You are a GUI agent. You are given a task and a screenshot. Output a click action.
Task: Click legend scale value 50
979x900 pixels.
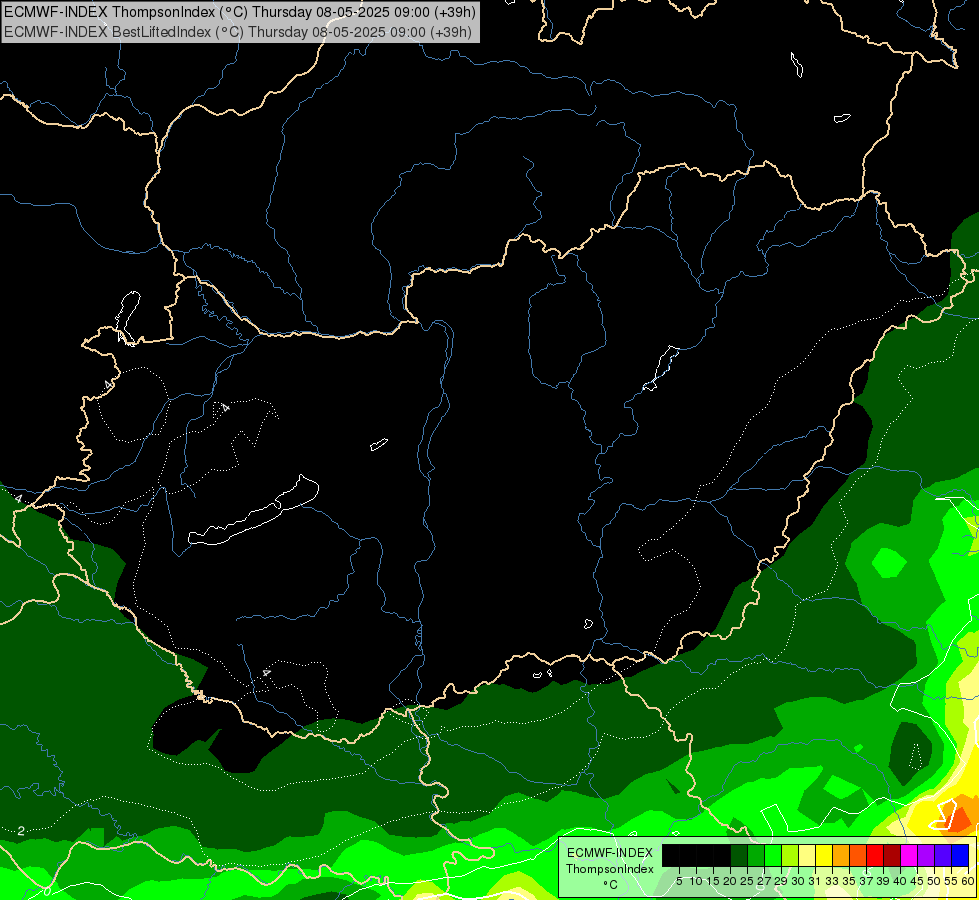point(935,881)
